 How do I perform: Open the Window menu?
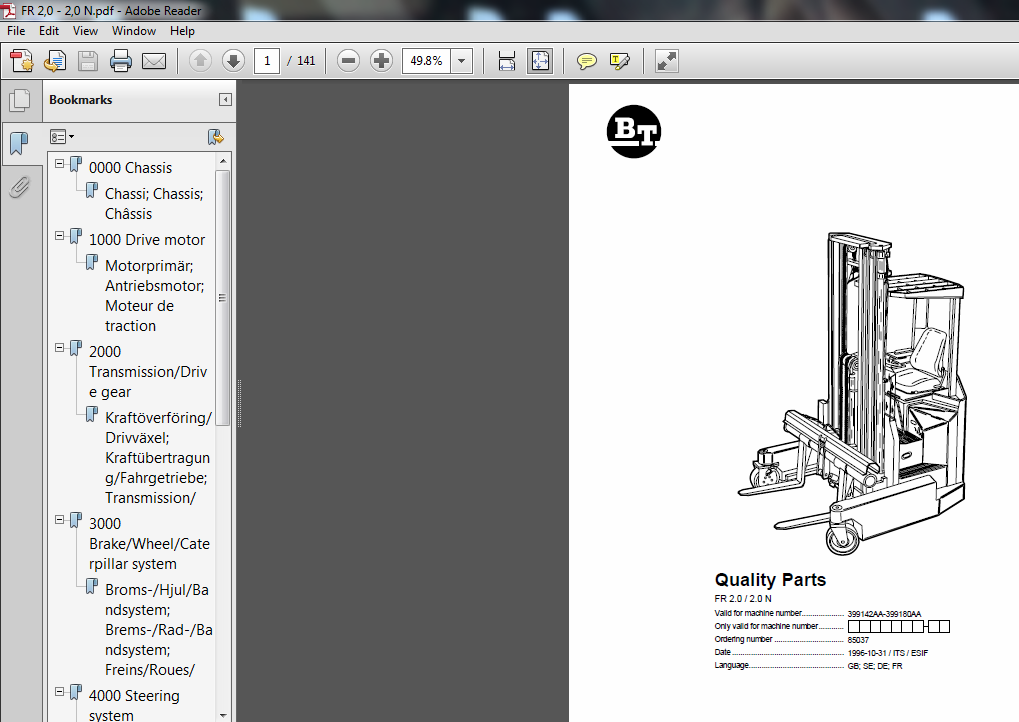134,31
